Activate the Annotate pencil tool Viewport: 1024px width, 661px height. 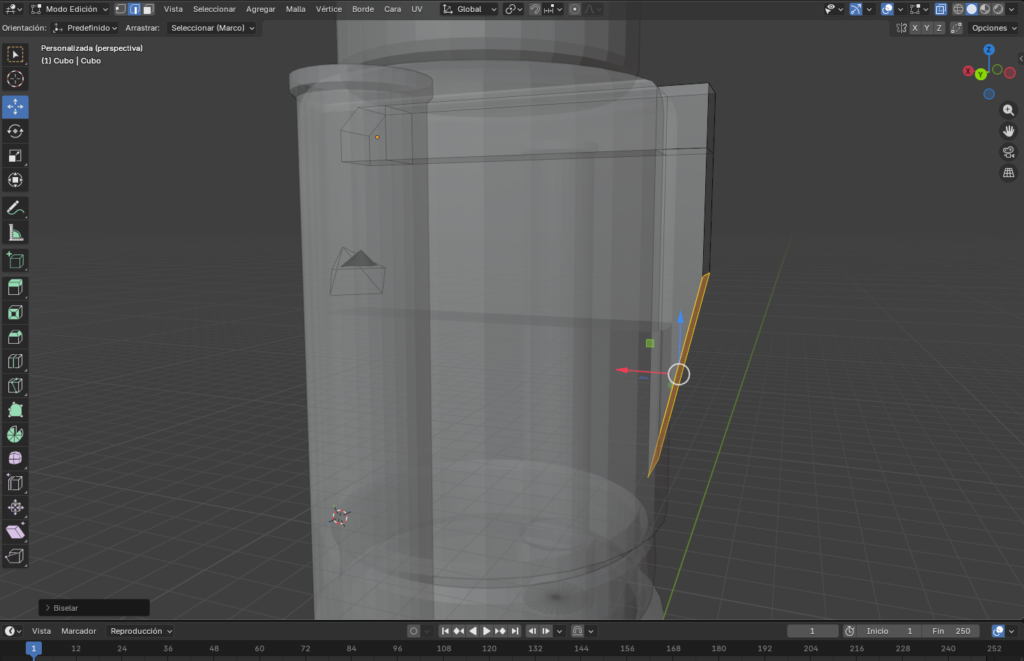click(x=15, y=208)
